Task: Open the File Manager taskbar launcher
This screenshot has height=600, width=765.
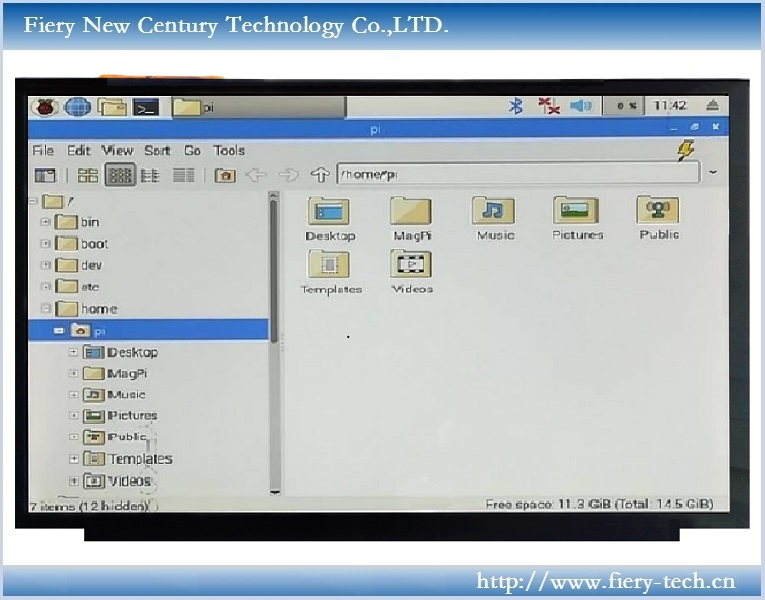Action: pos(112,106)
